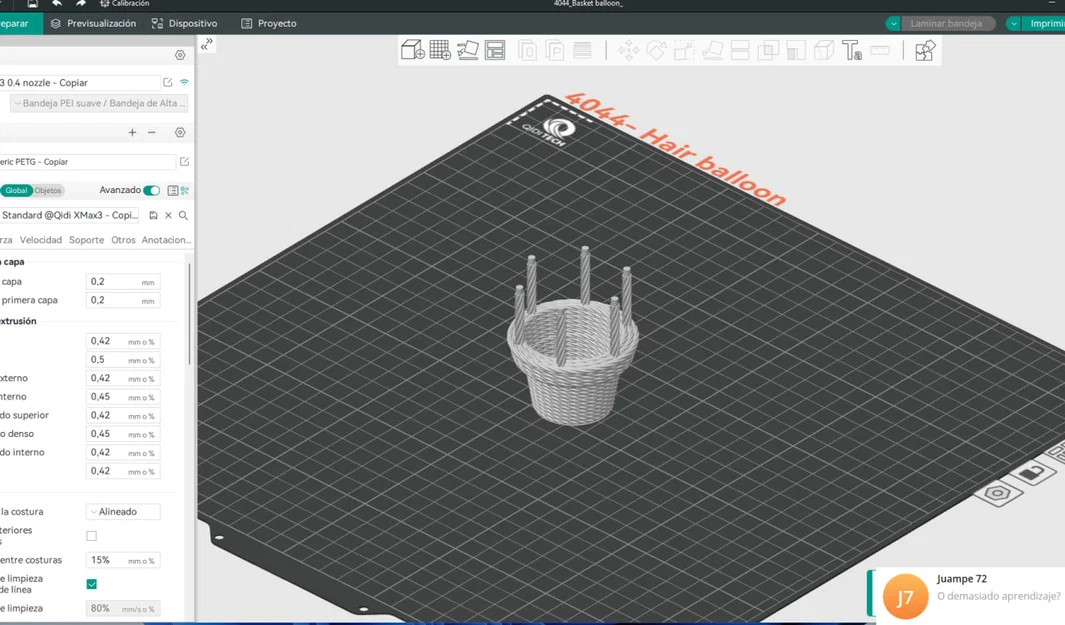Open filament settings gear icon
The width and height of the screenshot is (1065, 625).
tap(180, 132)
